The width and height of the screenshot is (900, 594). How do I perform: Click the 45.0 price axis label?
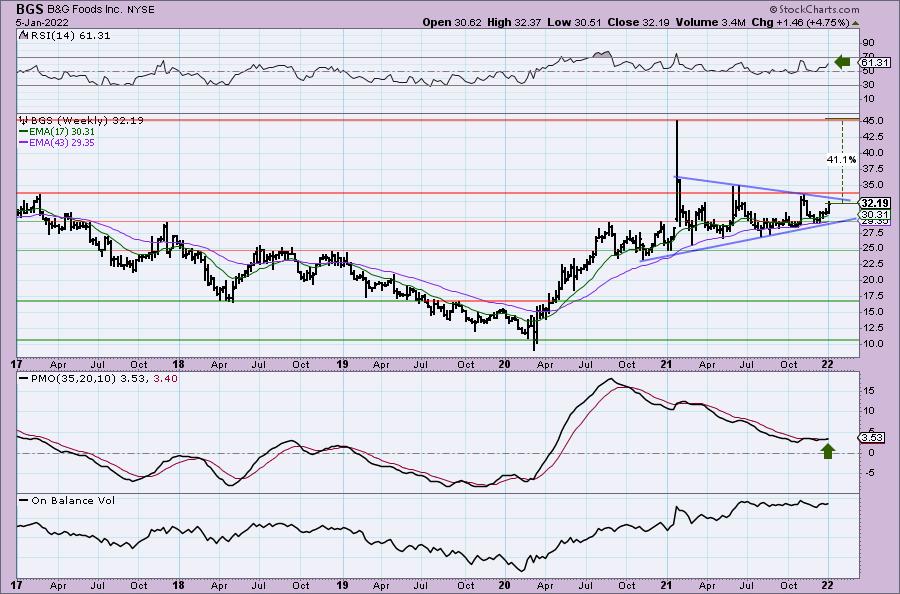coord(872,121)
